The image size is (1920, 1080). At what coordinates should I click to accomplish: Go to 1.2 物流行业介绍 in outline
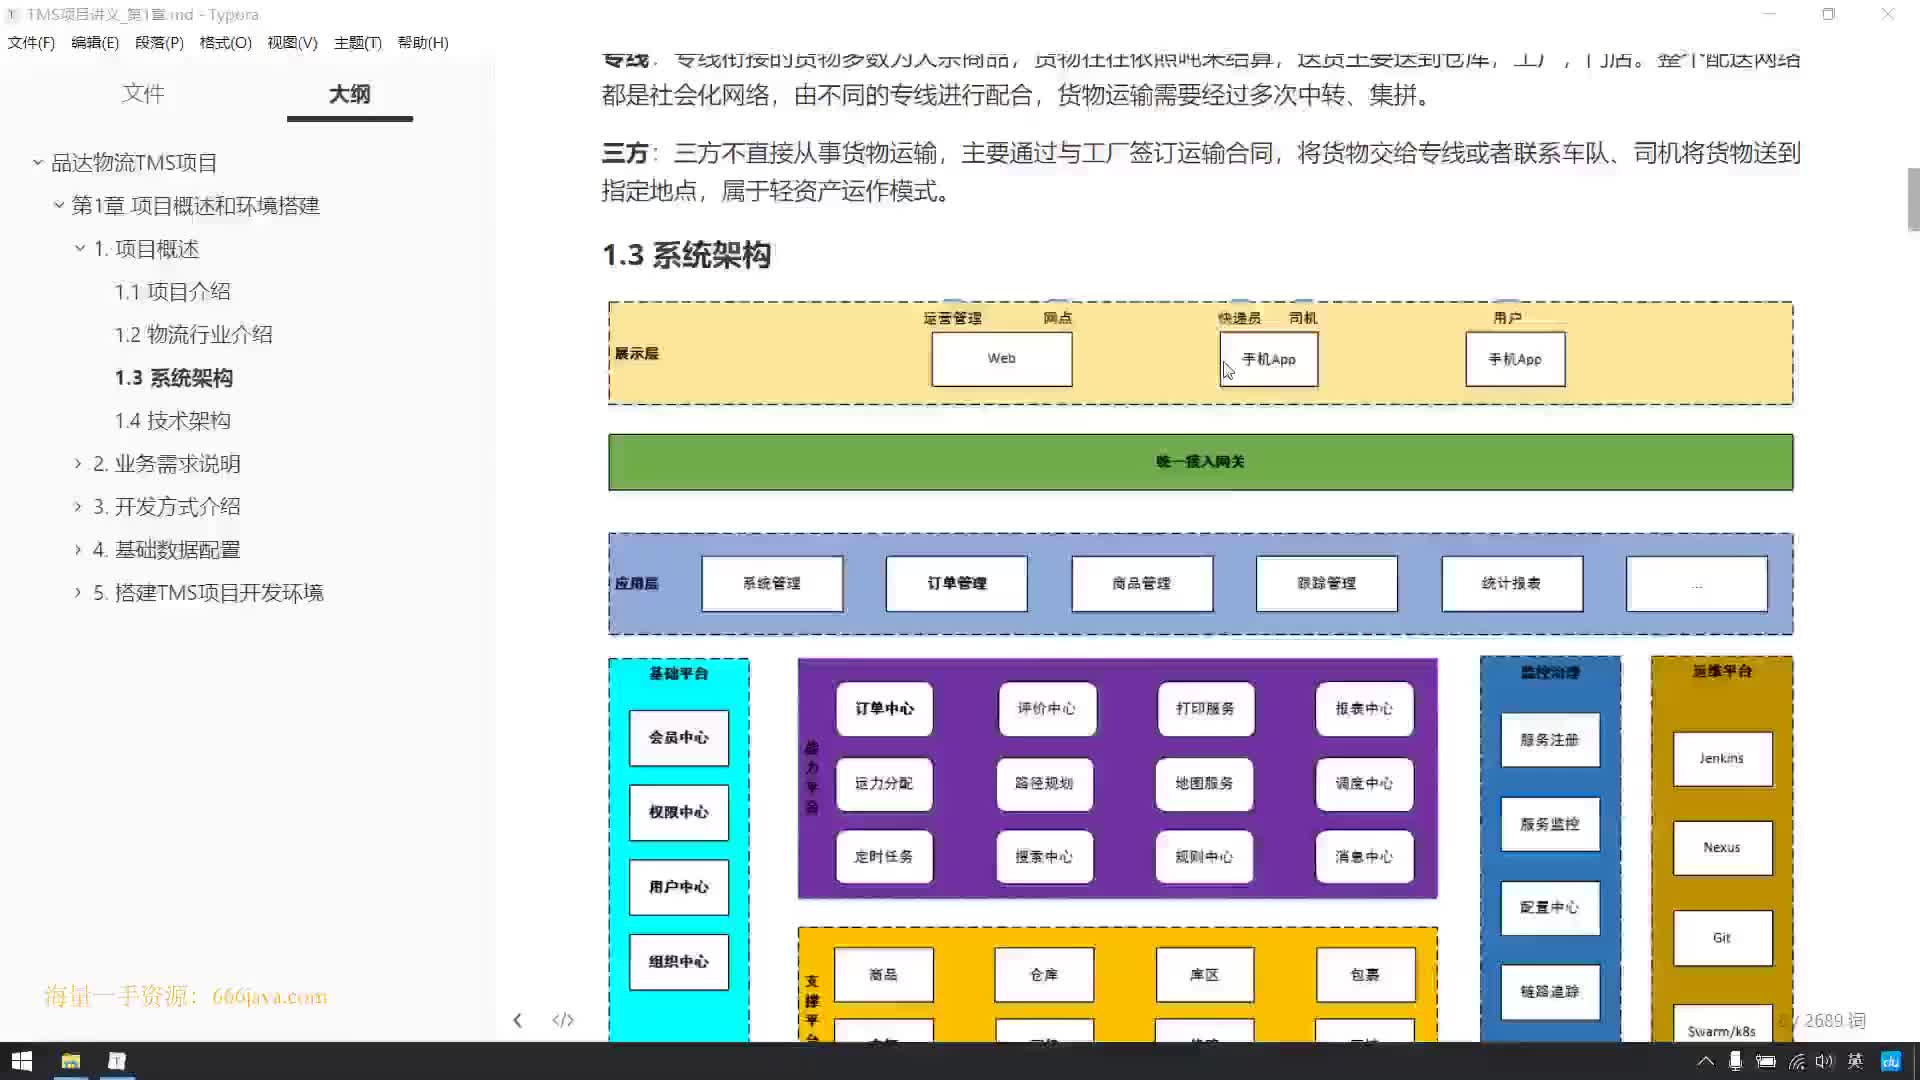(193, 334)
